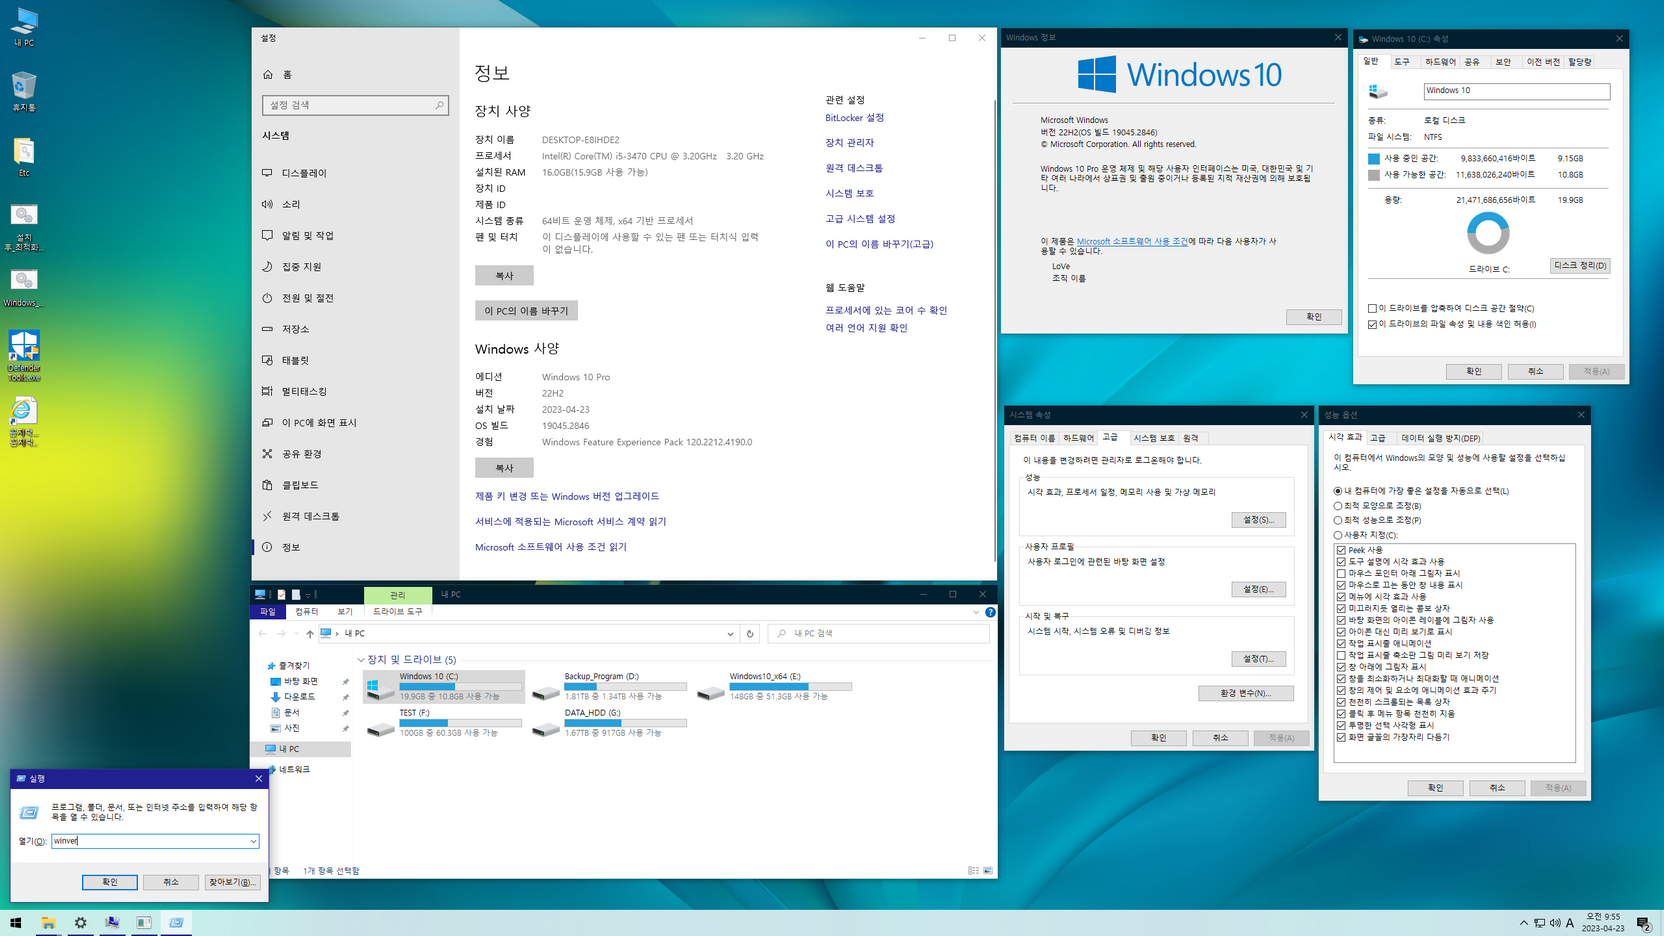Image resolution: width=1664 pixels, height=936 pixels.
Task: Show hidden system tray icons
Action: (1523, 923)
